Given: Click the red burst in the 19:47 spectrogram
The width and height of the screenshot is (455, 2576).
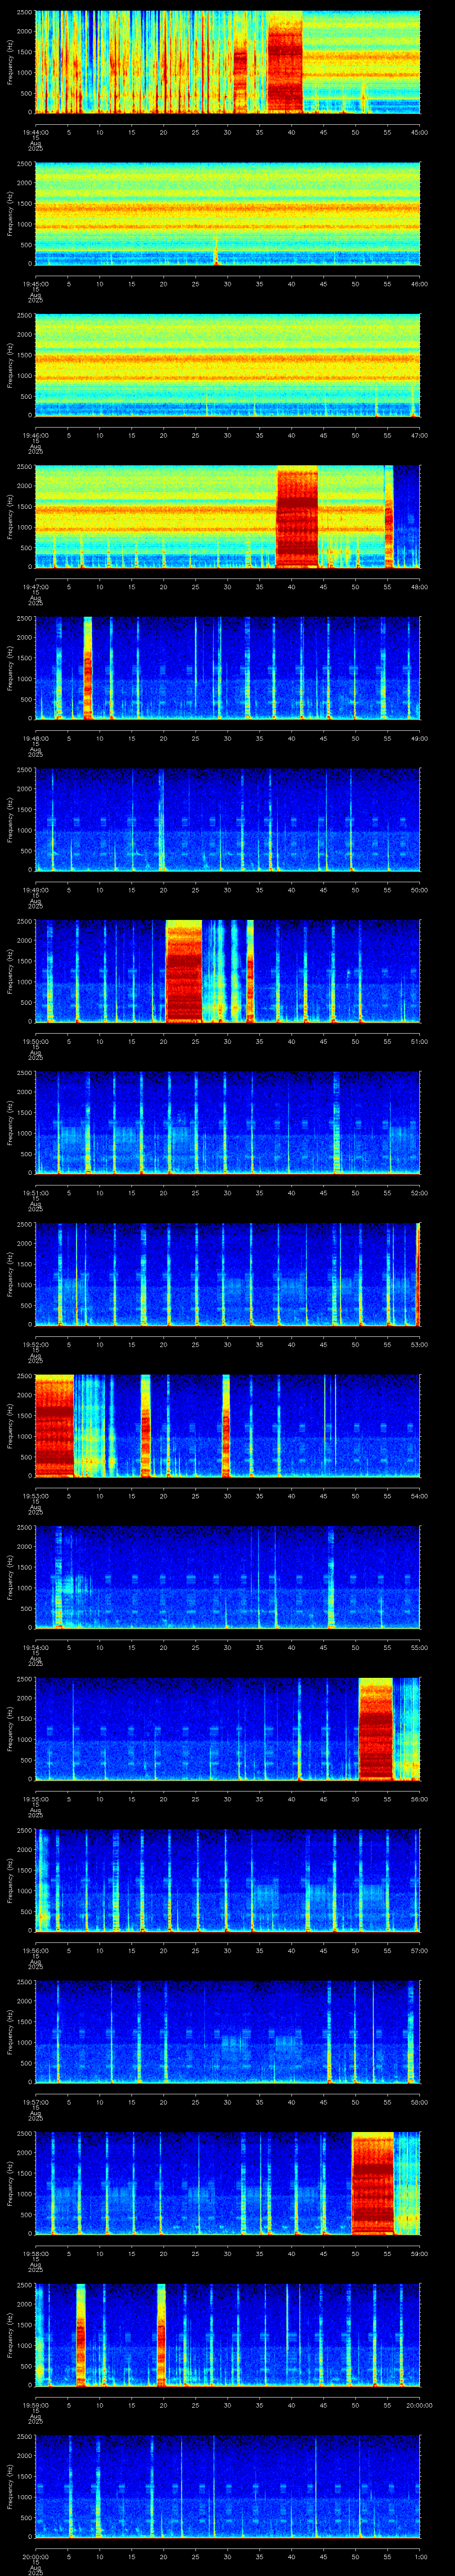Looking at the screenshot, I should click(x=297, y=517).
